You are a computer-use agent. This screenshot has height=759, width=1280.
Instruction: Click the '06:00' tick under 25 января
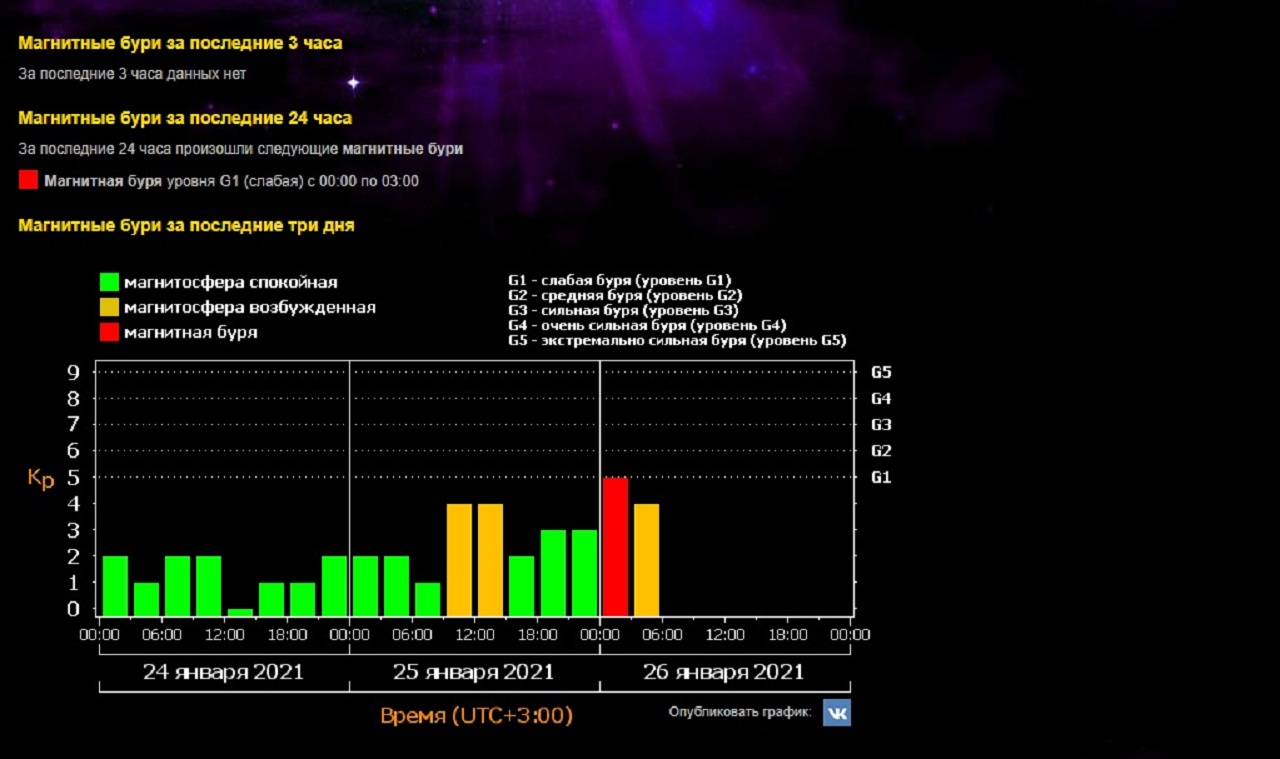[412, 635]
